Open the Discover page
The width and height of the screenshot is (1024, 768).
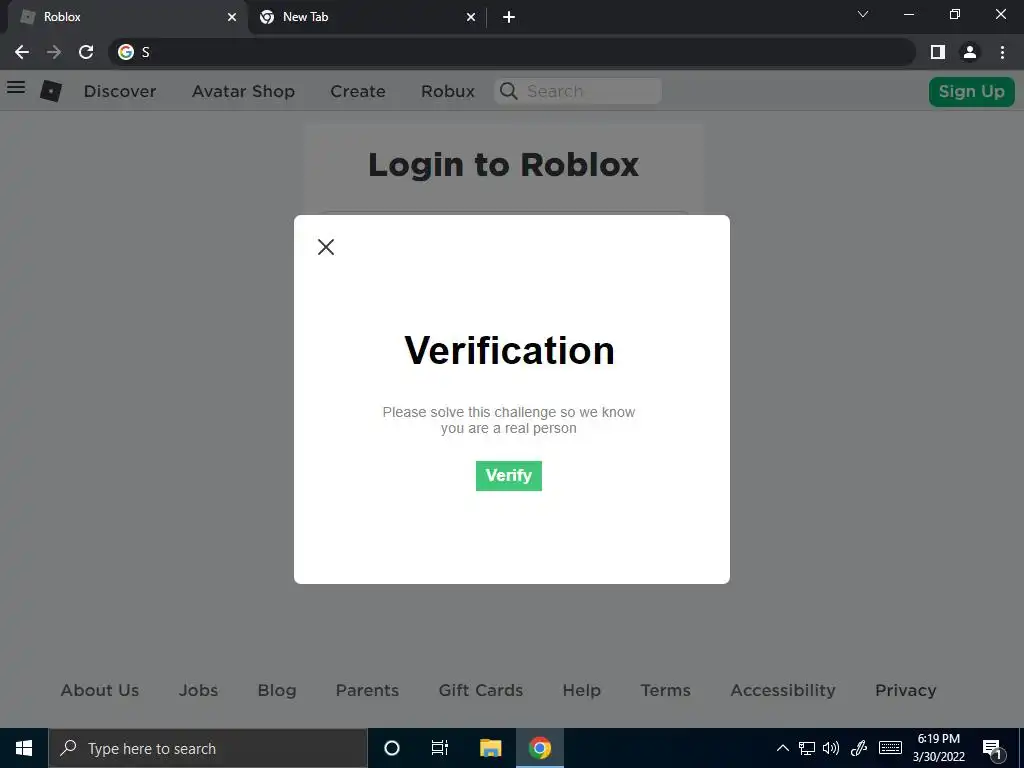[x=120, y=91]
